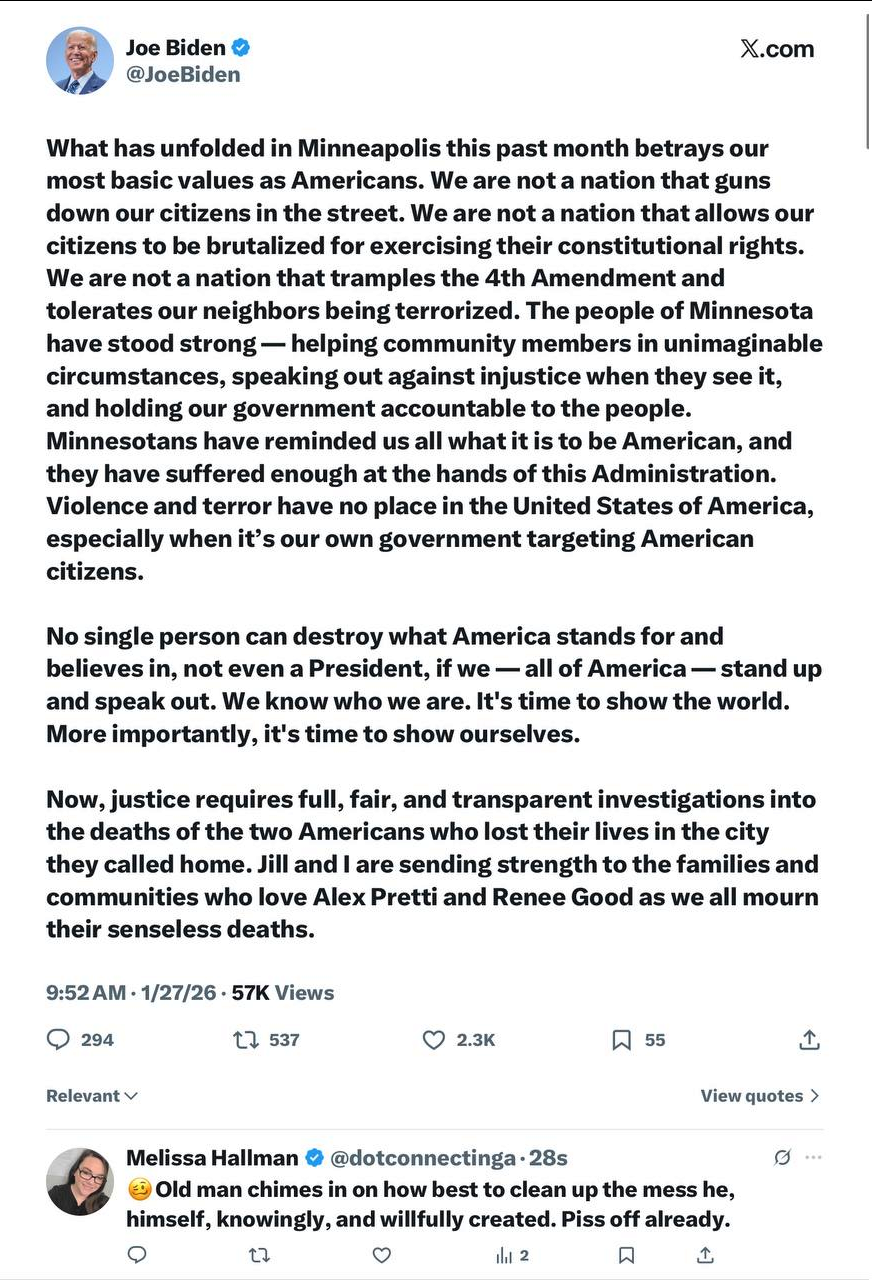
Task: Repost Melissa Hallman's reply
Action: pos(259,1255)
